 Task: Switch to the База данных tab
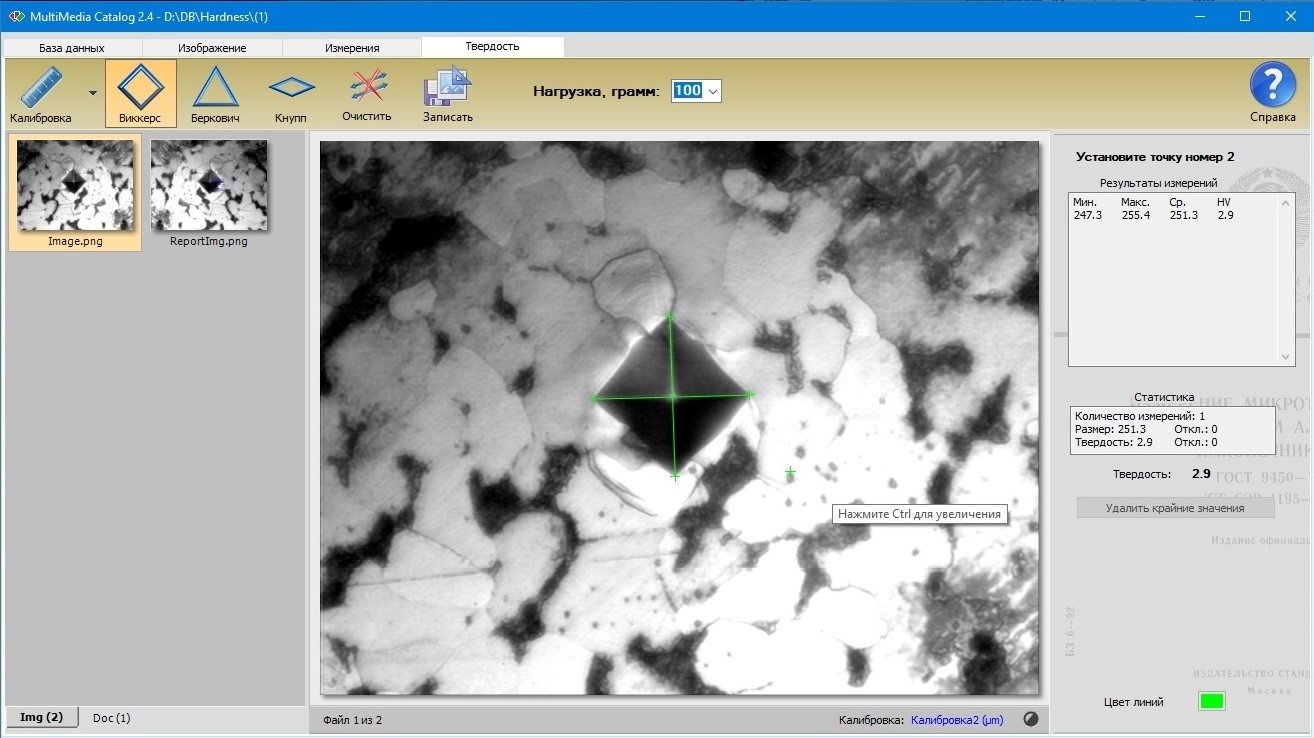pyautogui.click(x=72, y=47)
